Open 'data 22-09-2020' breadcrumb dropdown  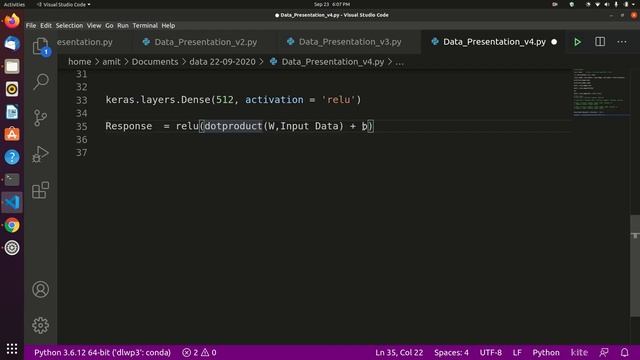point(222,62)
